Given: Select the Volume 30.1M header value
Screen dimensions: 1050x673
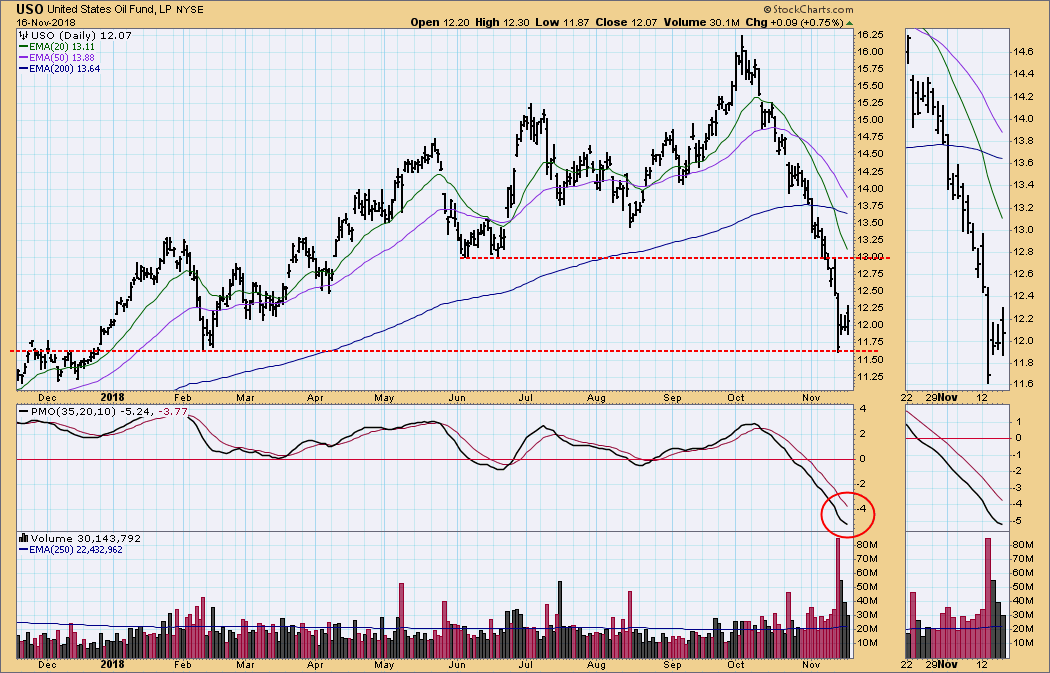Looking at the screenshot, I should (702, 22).
